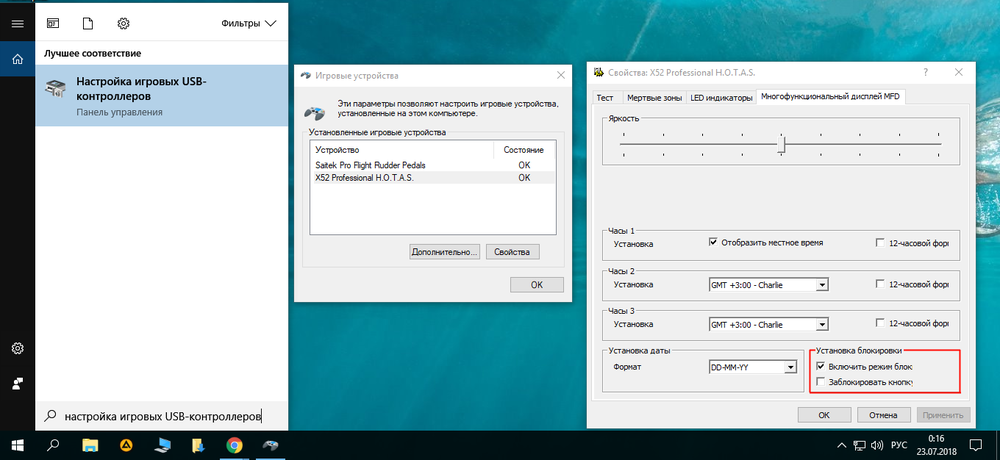Click the Свойства button

pyautogui.click(x=512, y=252)
